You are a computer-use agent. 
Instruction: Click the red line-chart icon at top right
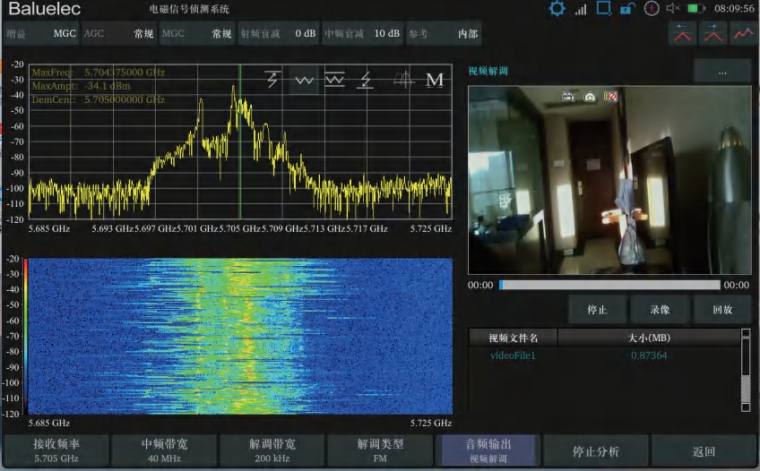point(743,33)
